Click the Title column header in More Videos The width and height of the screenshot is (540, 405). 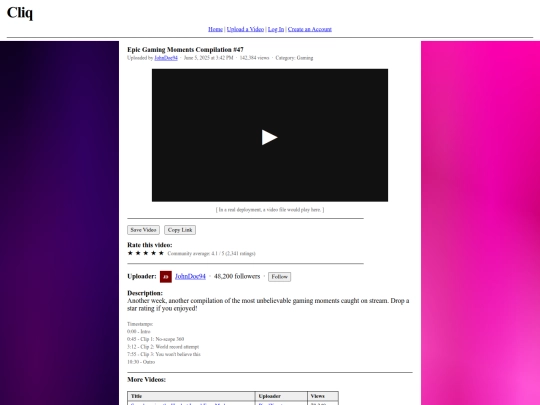[x=191, y=396]
